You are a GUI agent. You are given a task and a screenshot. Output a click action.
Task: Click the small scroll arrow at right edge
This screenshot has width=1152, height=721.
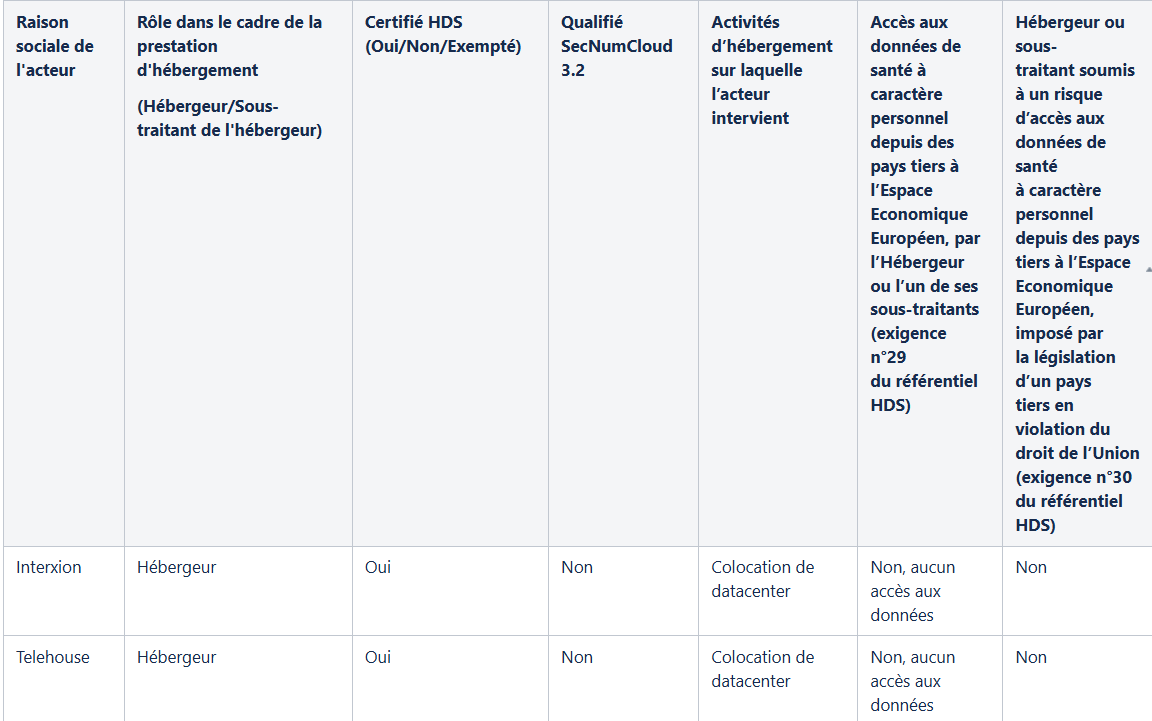[x=1148, y=270]
